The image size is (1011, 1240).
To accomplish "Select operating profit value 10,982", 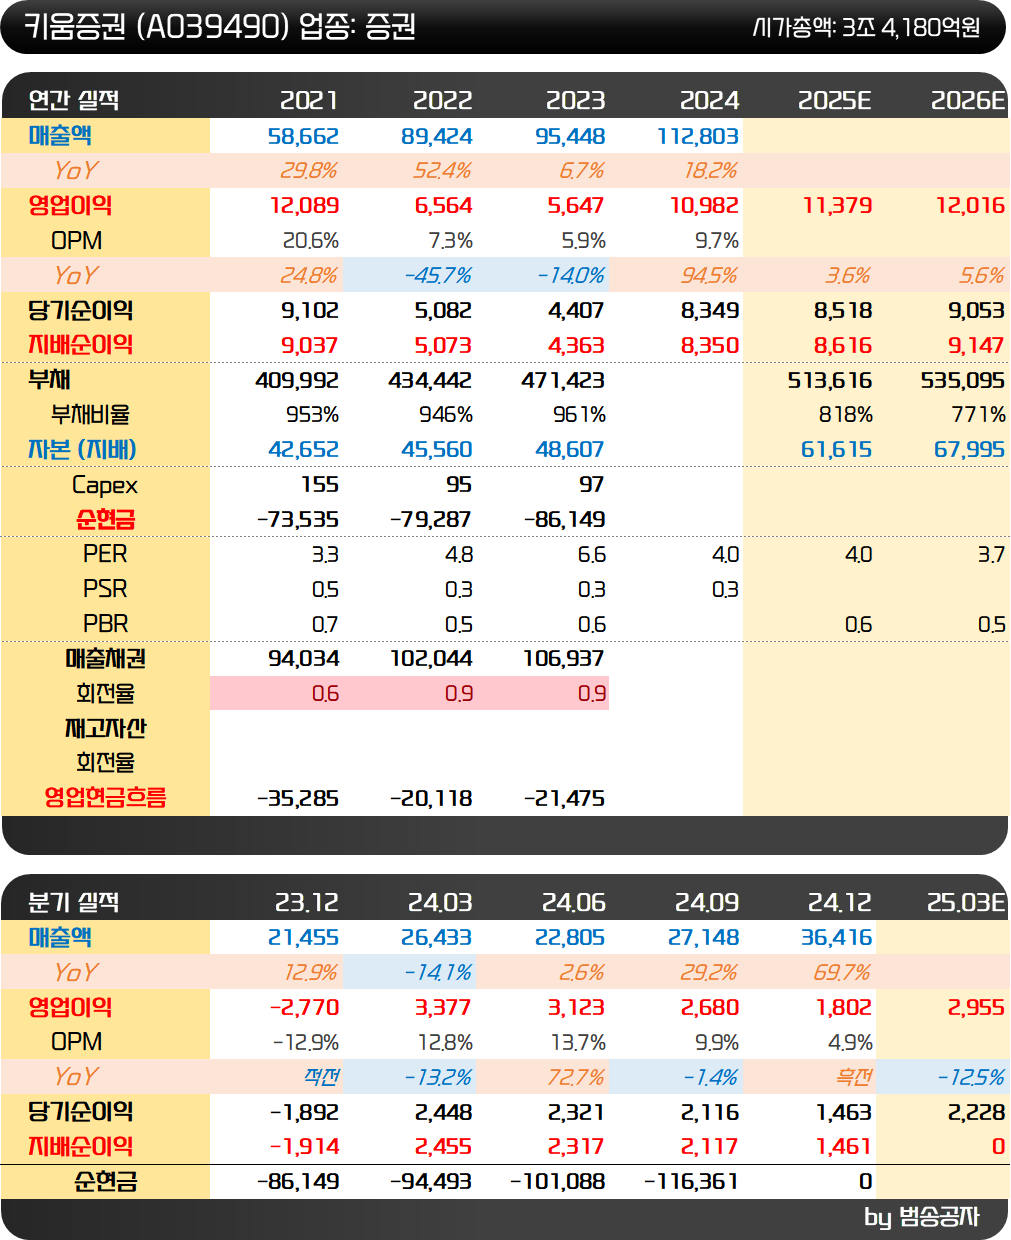I will (x=704, y=206).
